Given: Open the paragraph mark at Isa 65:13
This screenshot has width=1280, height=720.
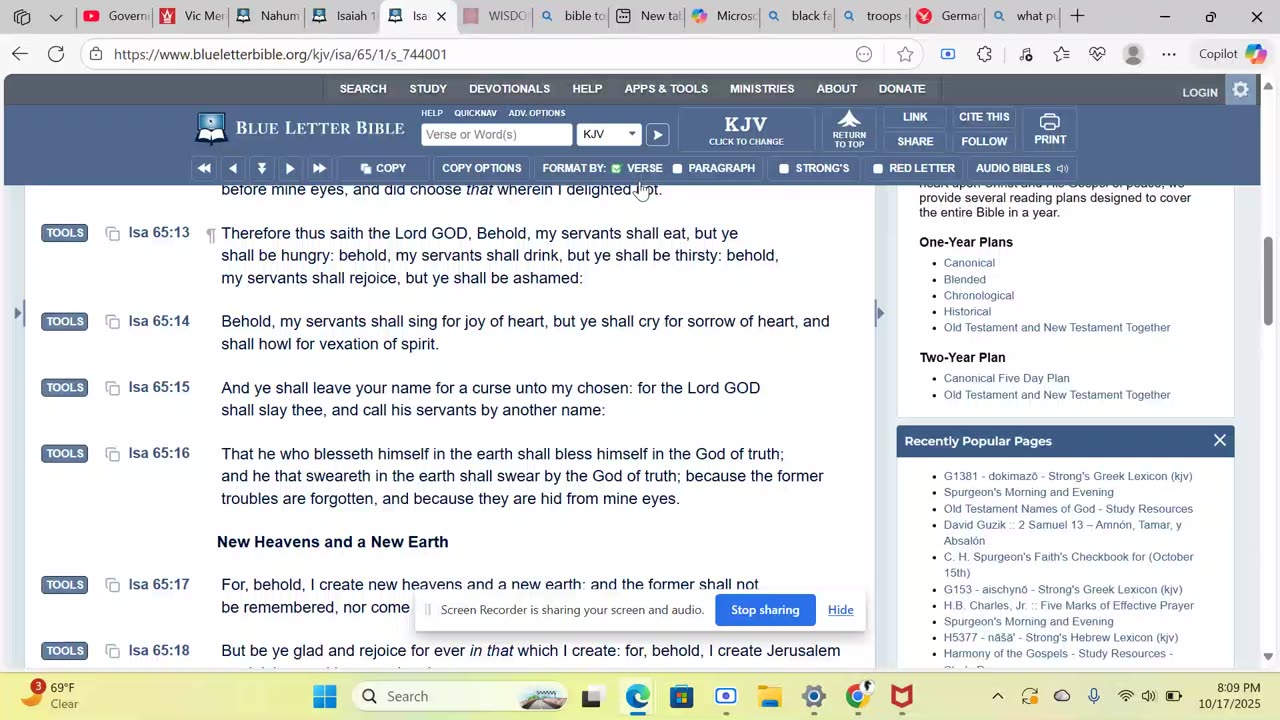Looking at the screenshot, I should click(x=210, y=235).
